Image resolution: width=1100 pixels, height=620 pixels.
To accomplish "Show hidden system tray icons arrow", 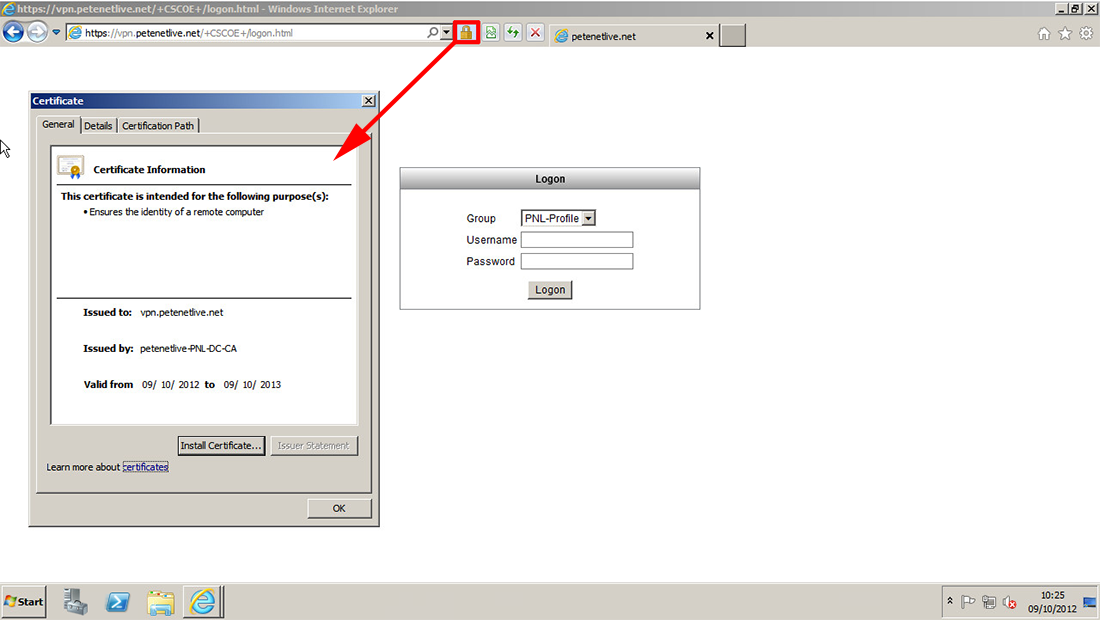I will click(950, 601).
